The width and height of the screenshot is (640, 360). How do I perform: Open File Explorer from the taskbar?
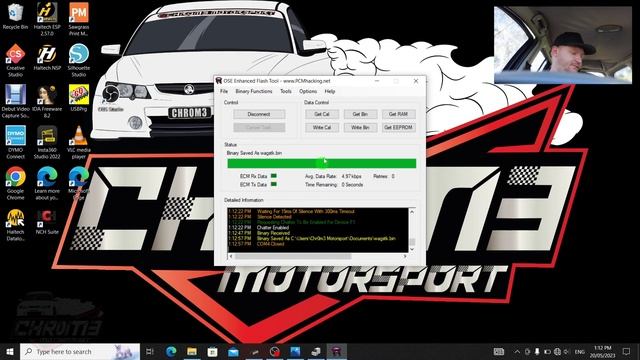[192, 351]
